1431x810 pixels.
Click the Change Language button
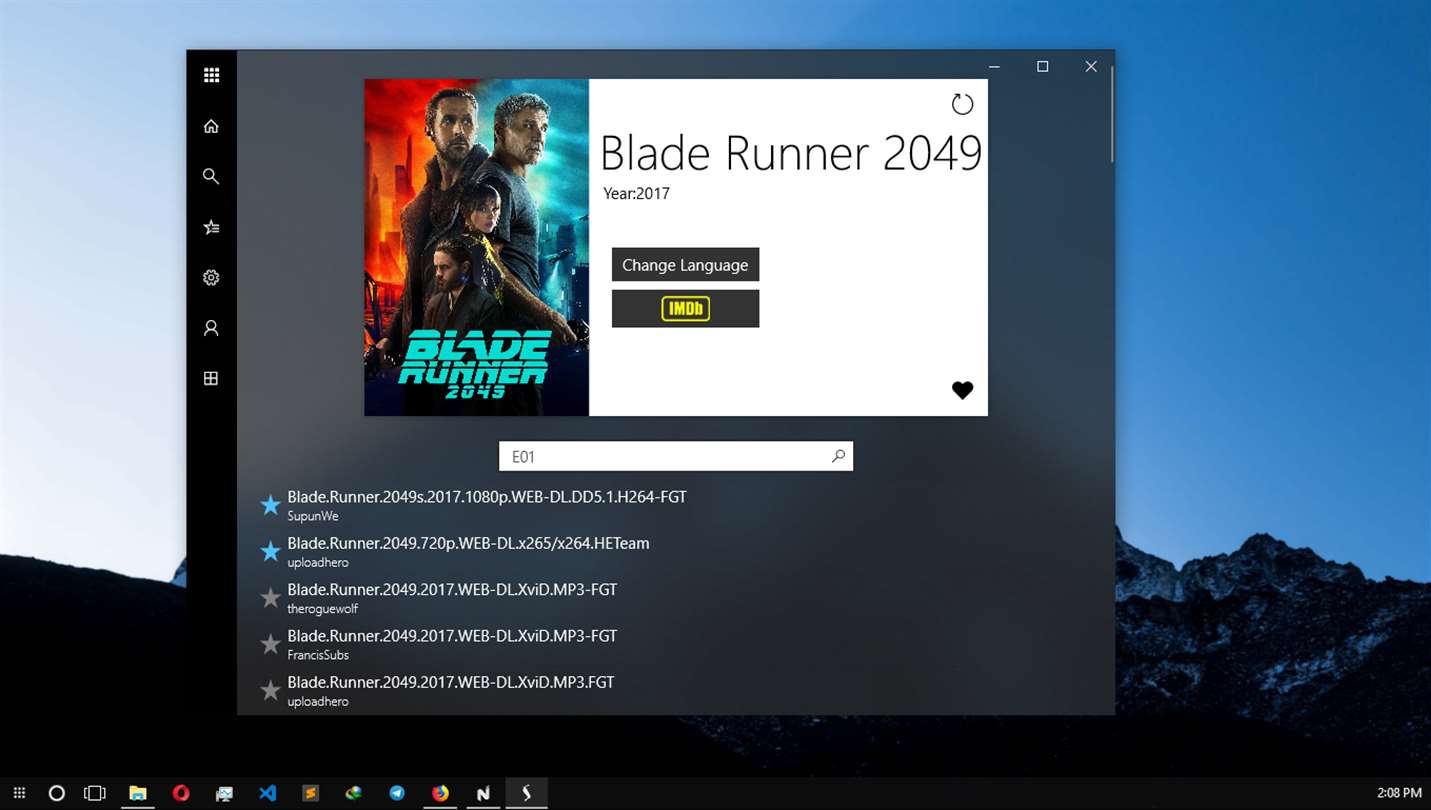(x=685, y=265)
